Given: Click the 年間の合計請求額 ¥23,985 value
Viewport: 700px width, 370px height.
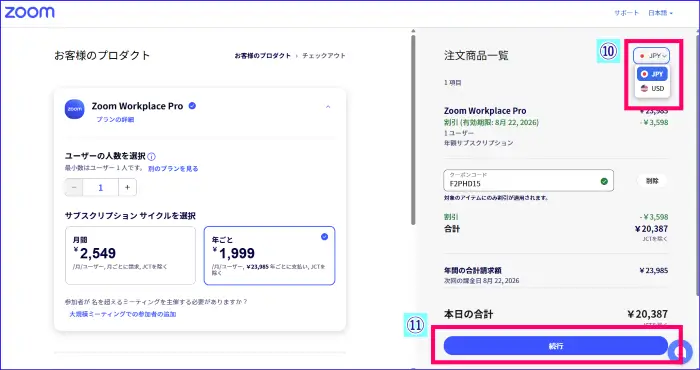Looking at the screenshot, I should [654, 270].
